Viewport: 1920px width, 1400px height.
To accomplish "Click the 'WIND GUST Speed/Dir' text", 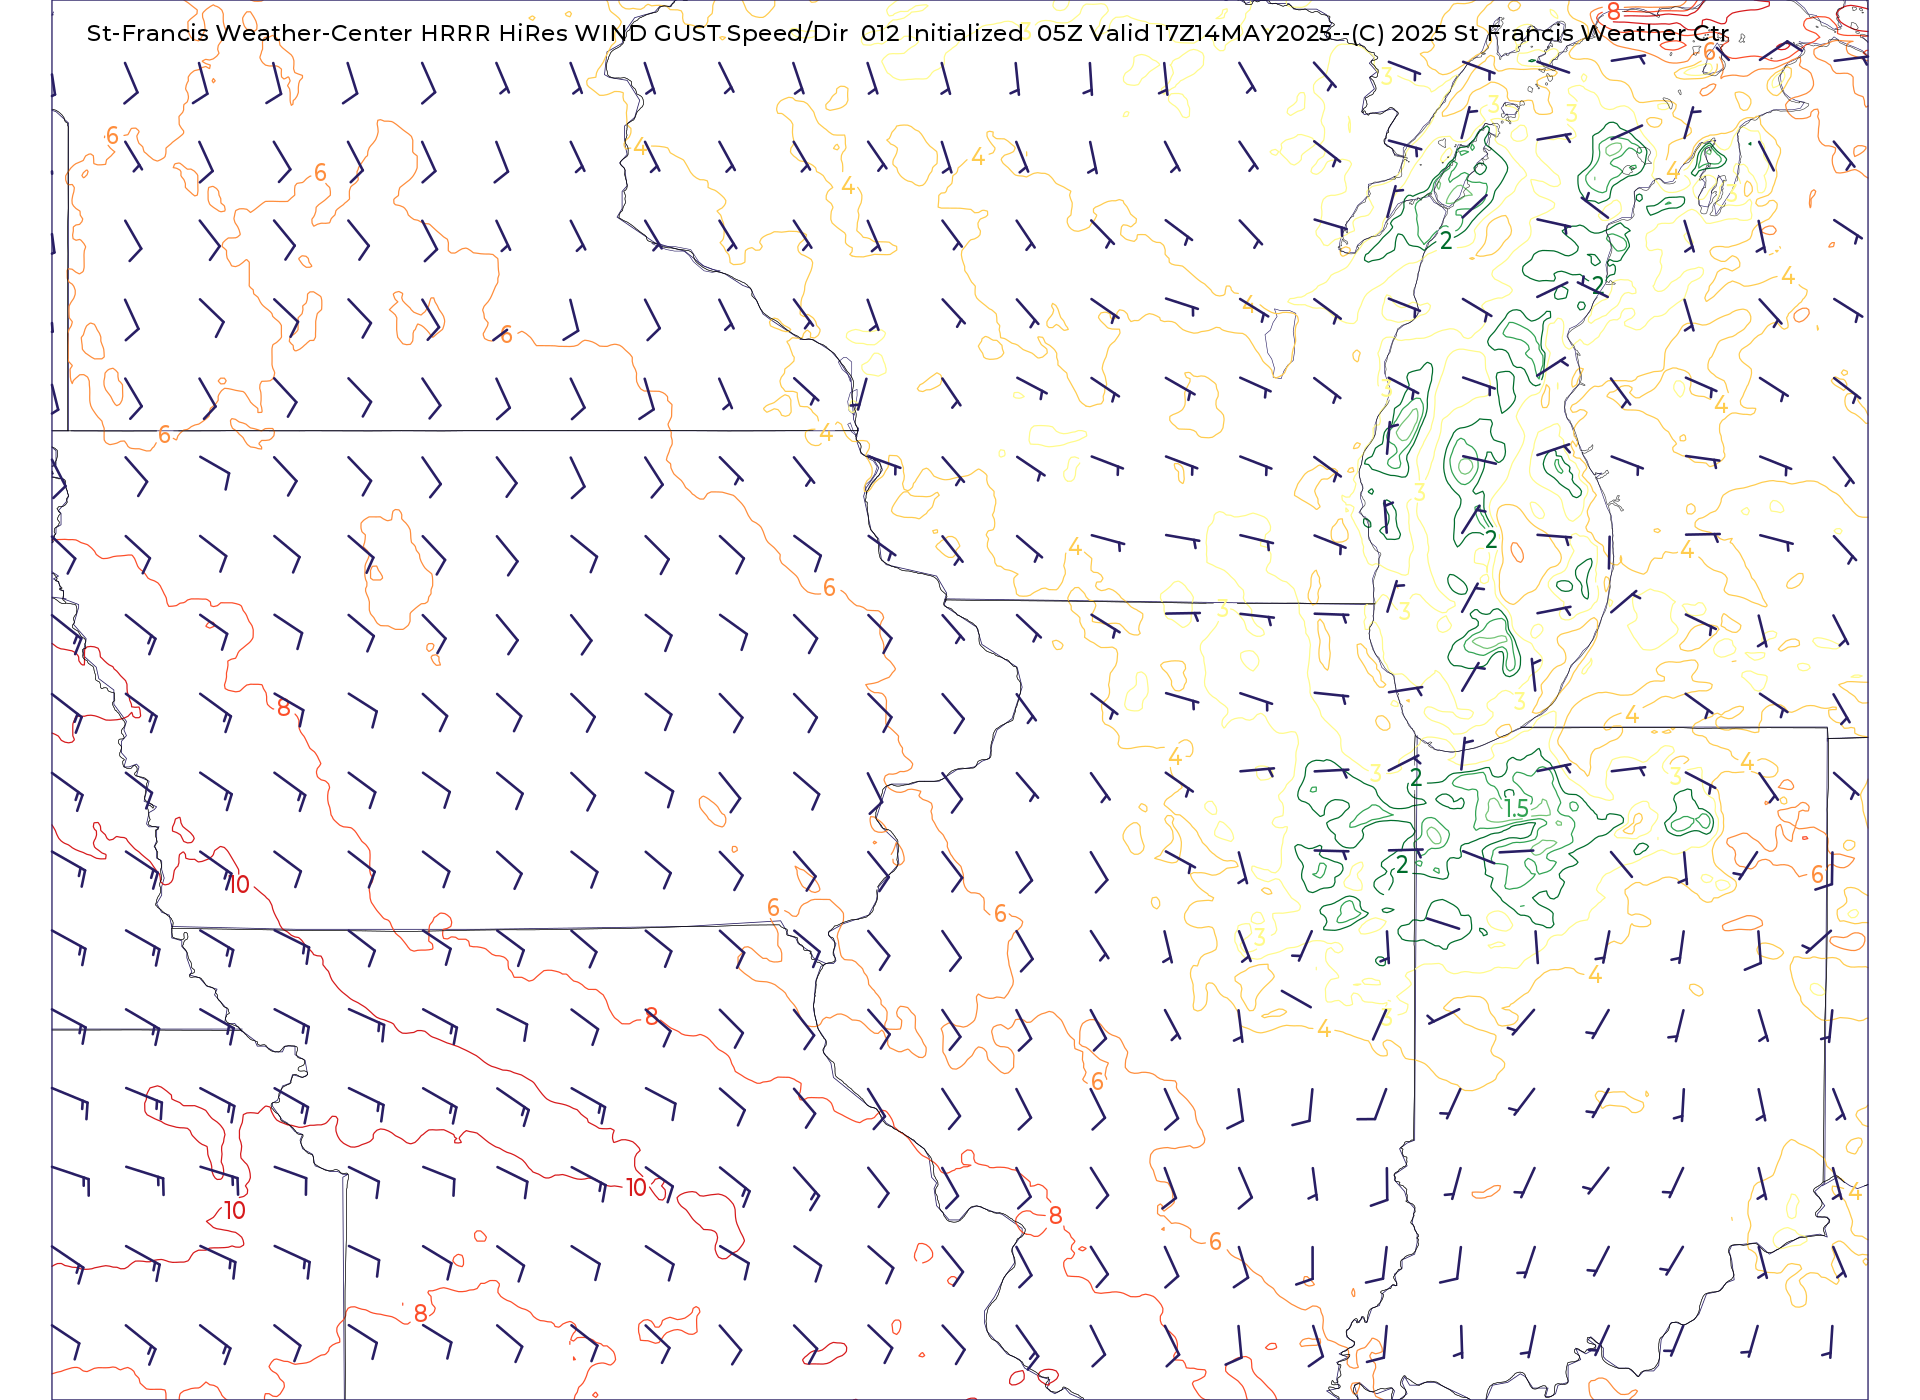I will click(711, 33).
